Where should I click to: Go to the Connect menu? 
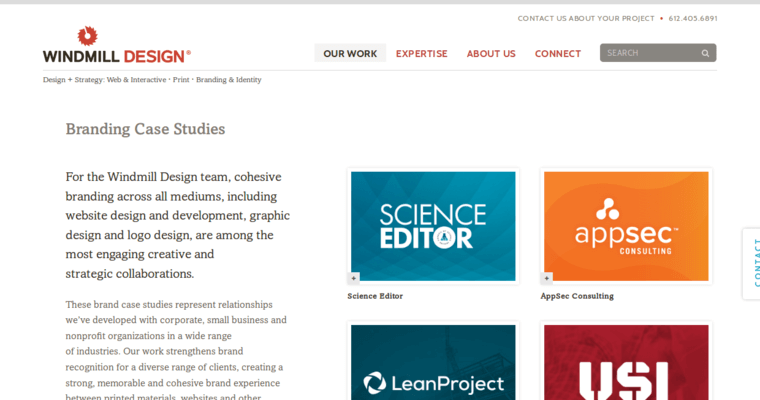tap(557, 54)
